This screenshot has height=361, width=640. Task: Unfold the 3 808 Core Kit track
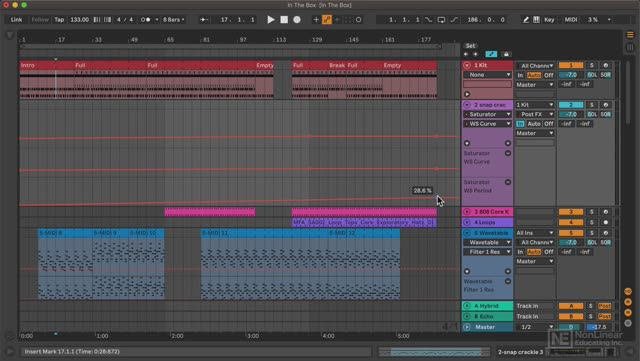click(x=467, y=212)
